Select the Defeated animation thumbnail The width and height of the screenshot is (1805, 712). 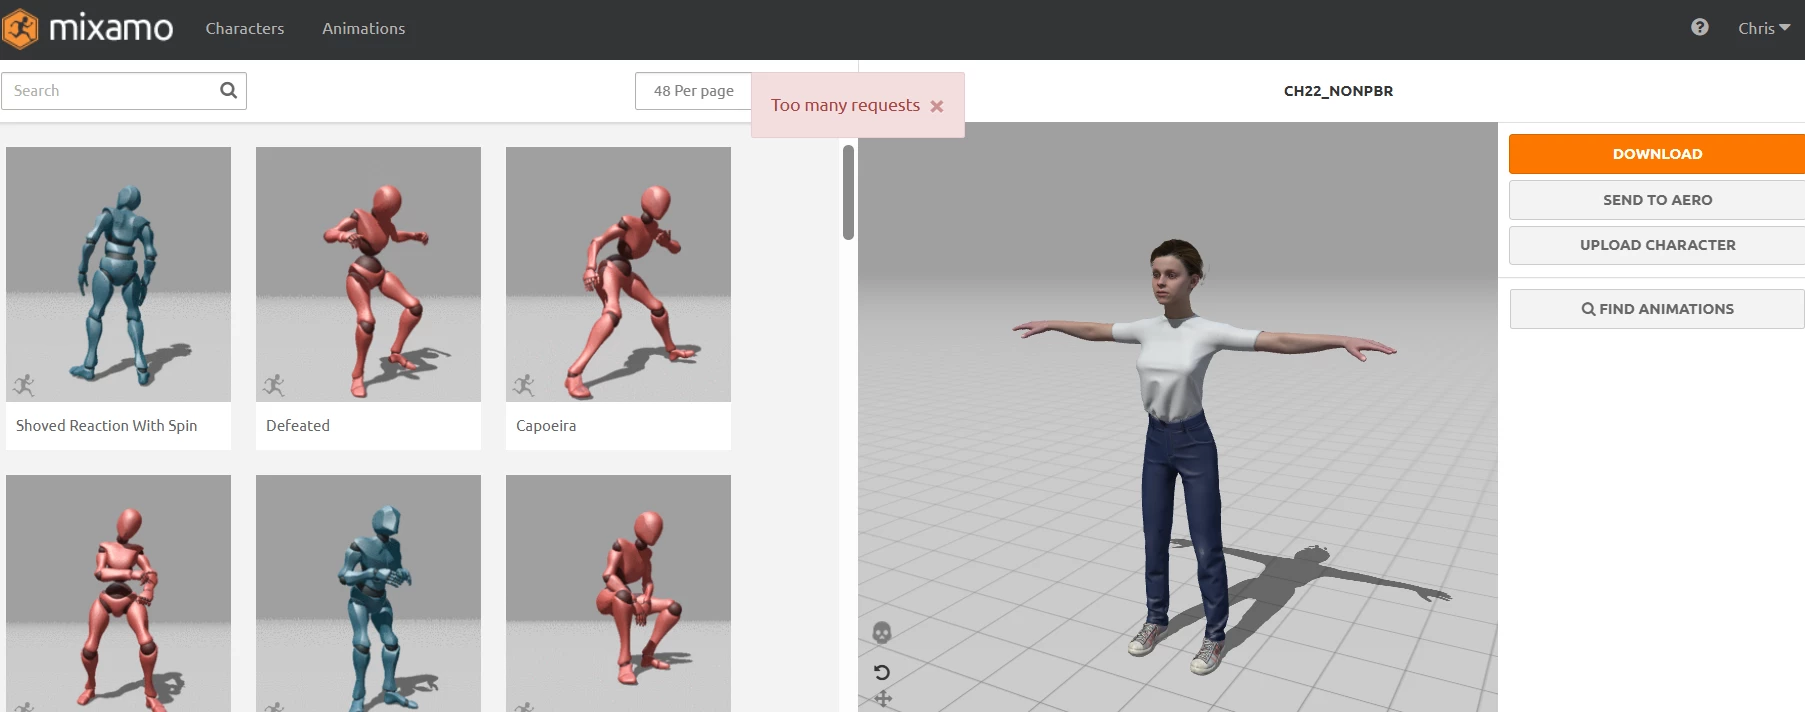368,274
